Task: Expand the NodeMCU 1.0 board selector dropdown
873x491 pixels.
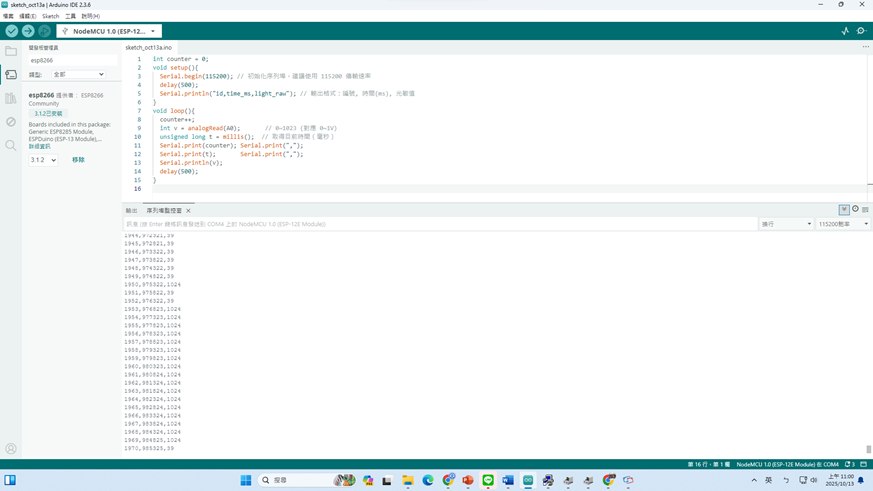Action: point(109,31)
